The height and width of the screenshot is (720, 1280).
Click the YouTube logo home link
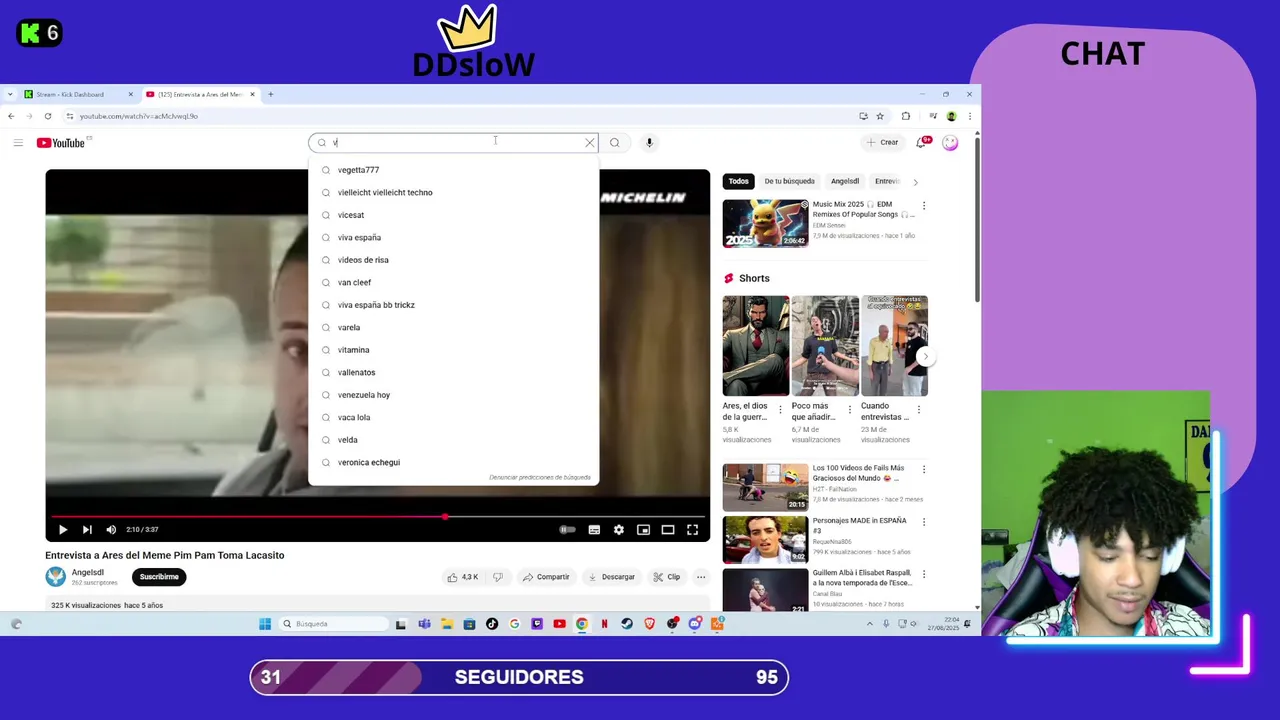61,143
